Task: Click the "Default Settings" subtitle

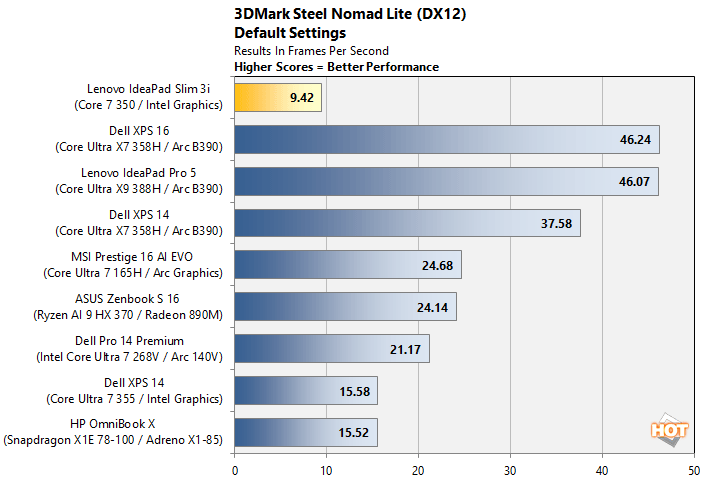Action: pyautogui.click(x=290, y=33)
